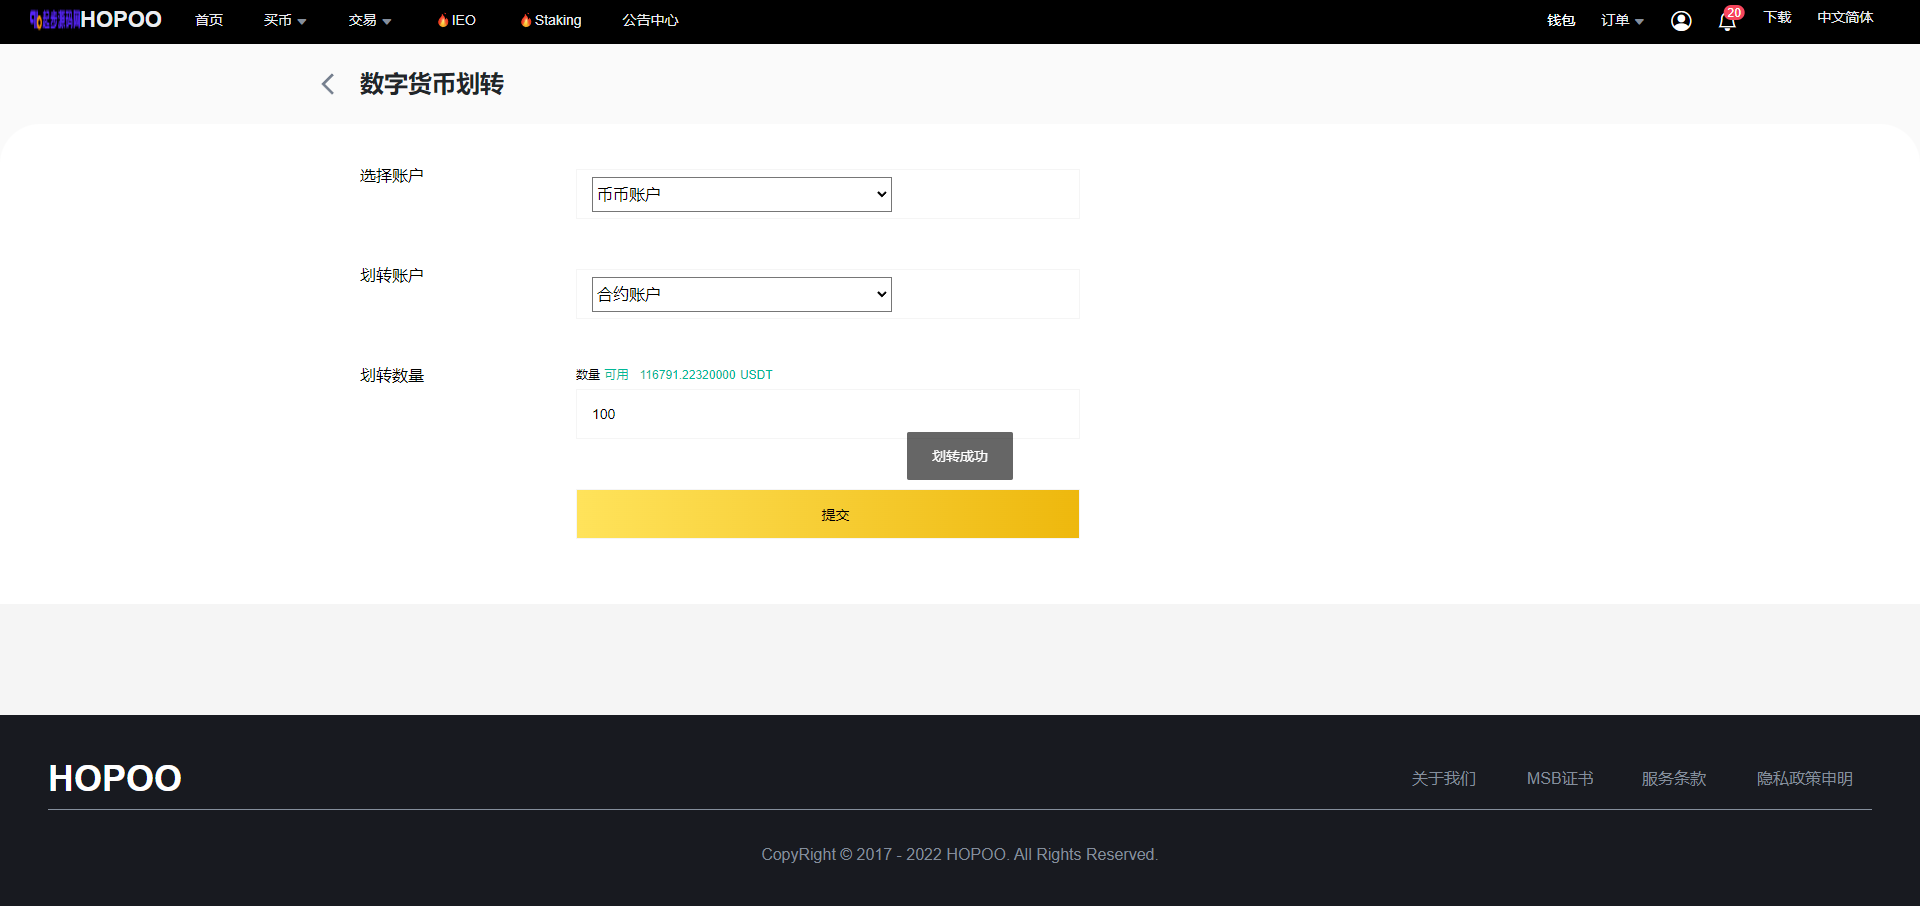Expand the 币币账户 source account dropdown
1920x906 pixels.
point(741,195)
